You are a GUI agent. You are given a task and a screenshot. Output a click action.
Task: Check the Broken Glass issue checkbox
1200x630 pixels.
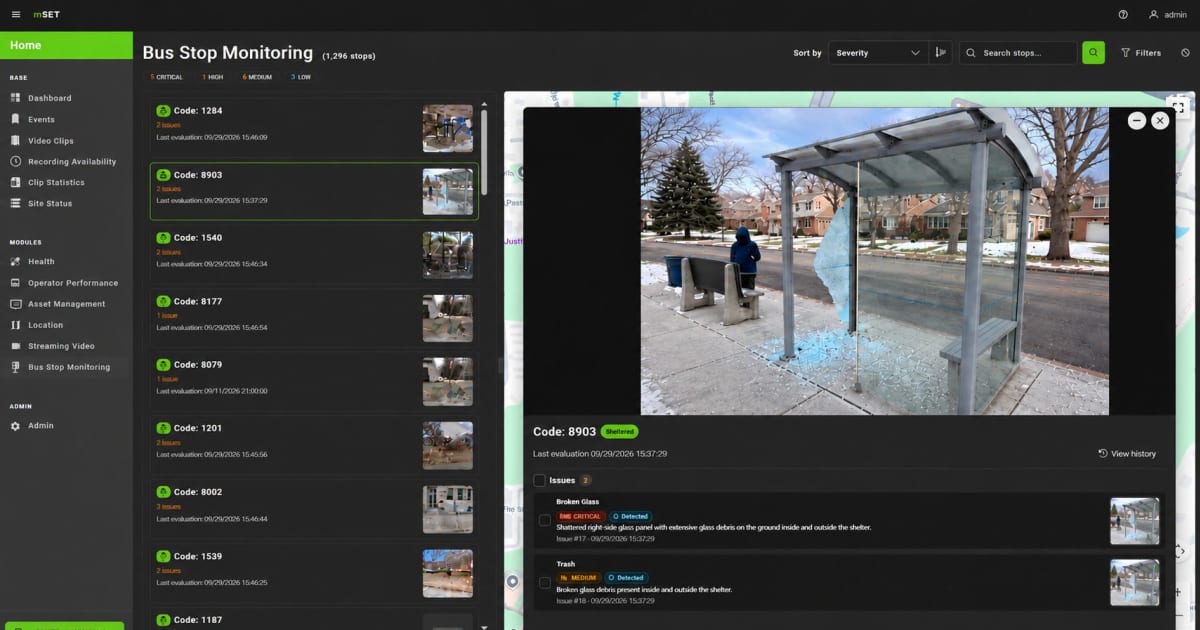(x=545, y=520)
